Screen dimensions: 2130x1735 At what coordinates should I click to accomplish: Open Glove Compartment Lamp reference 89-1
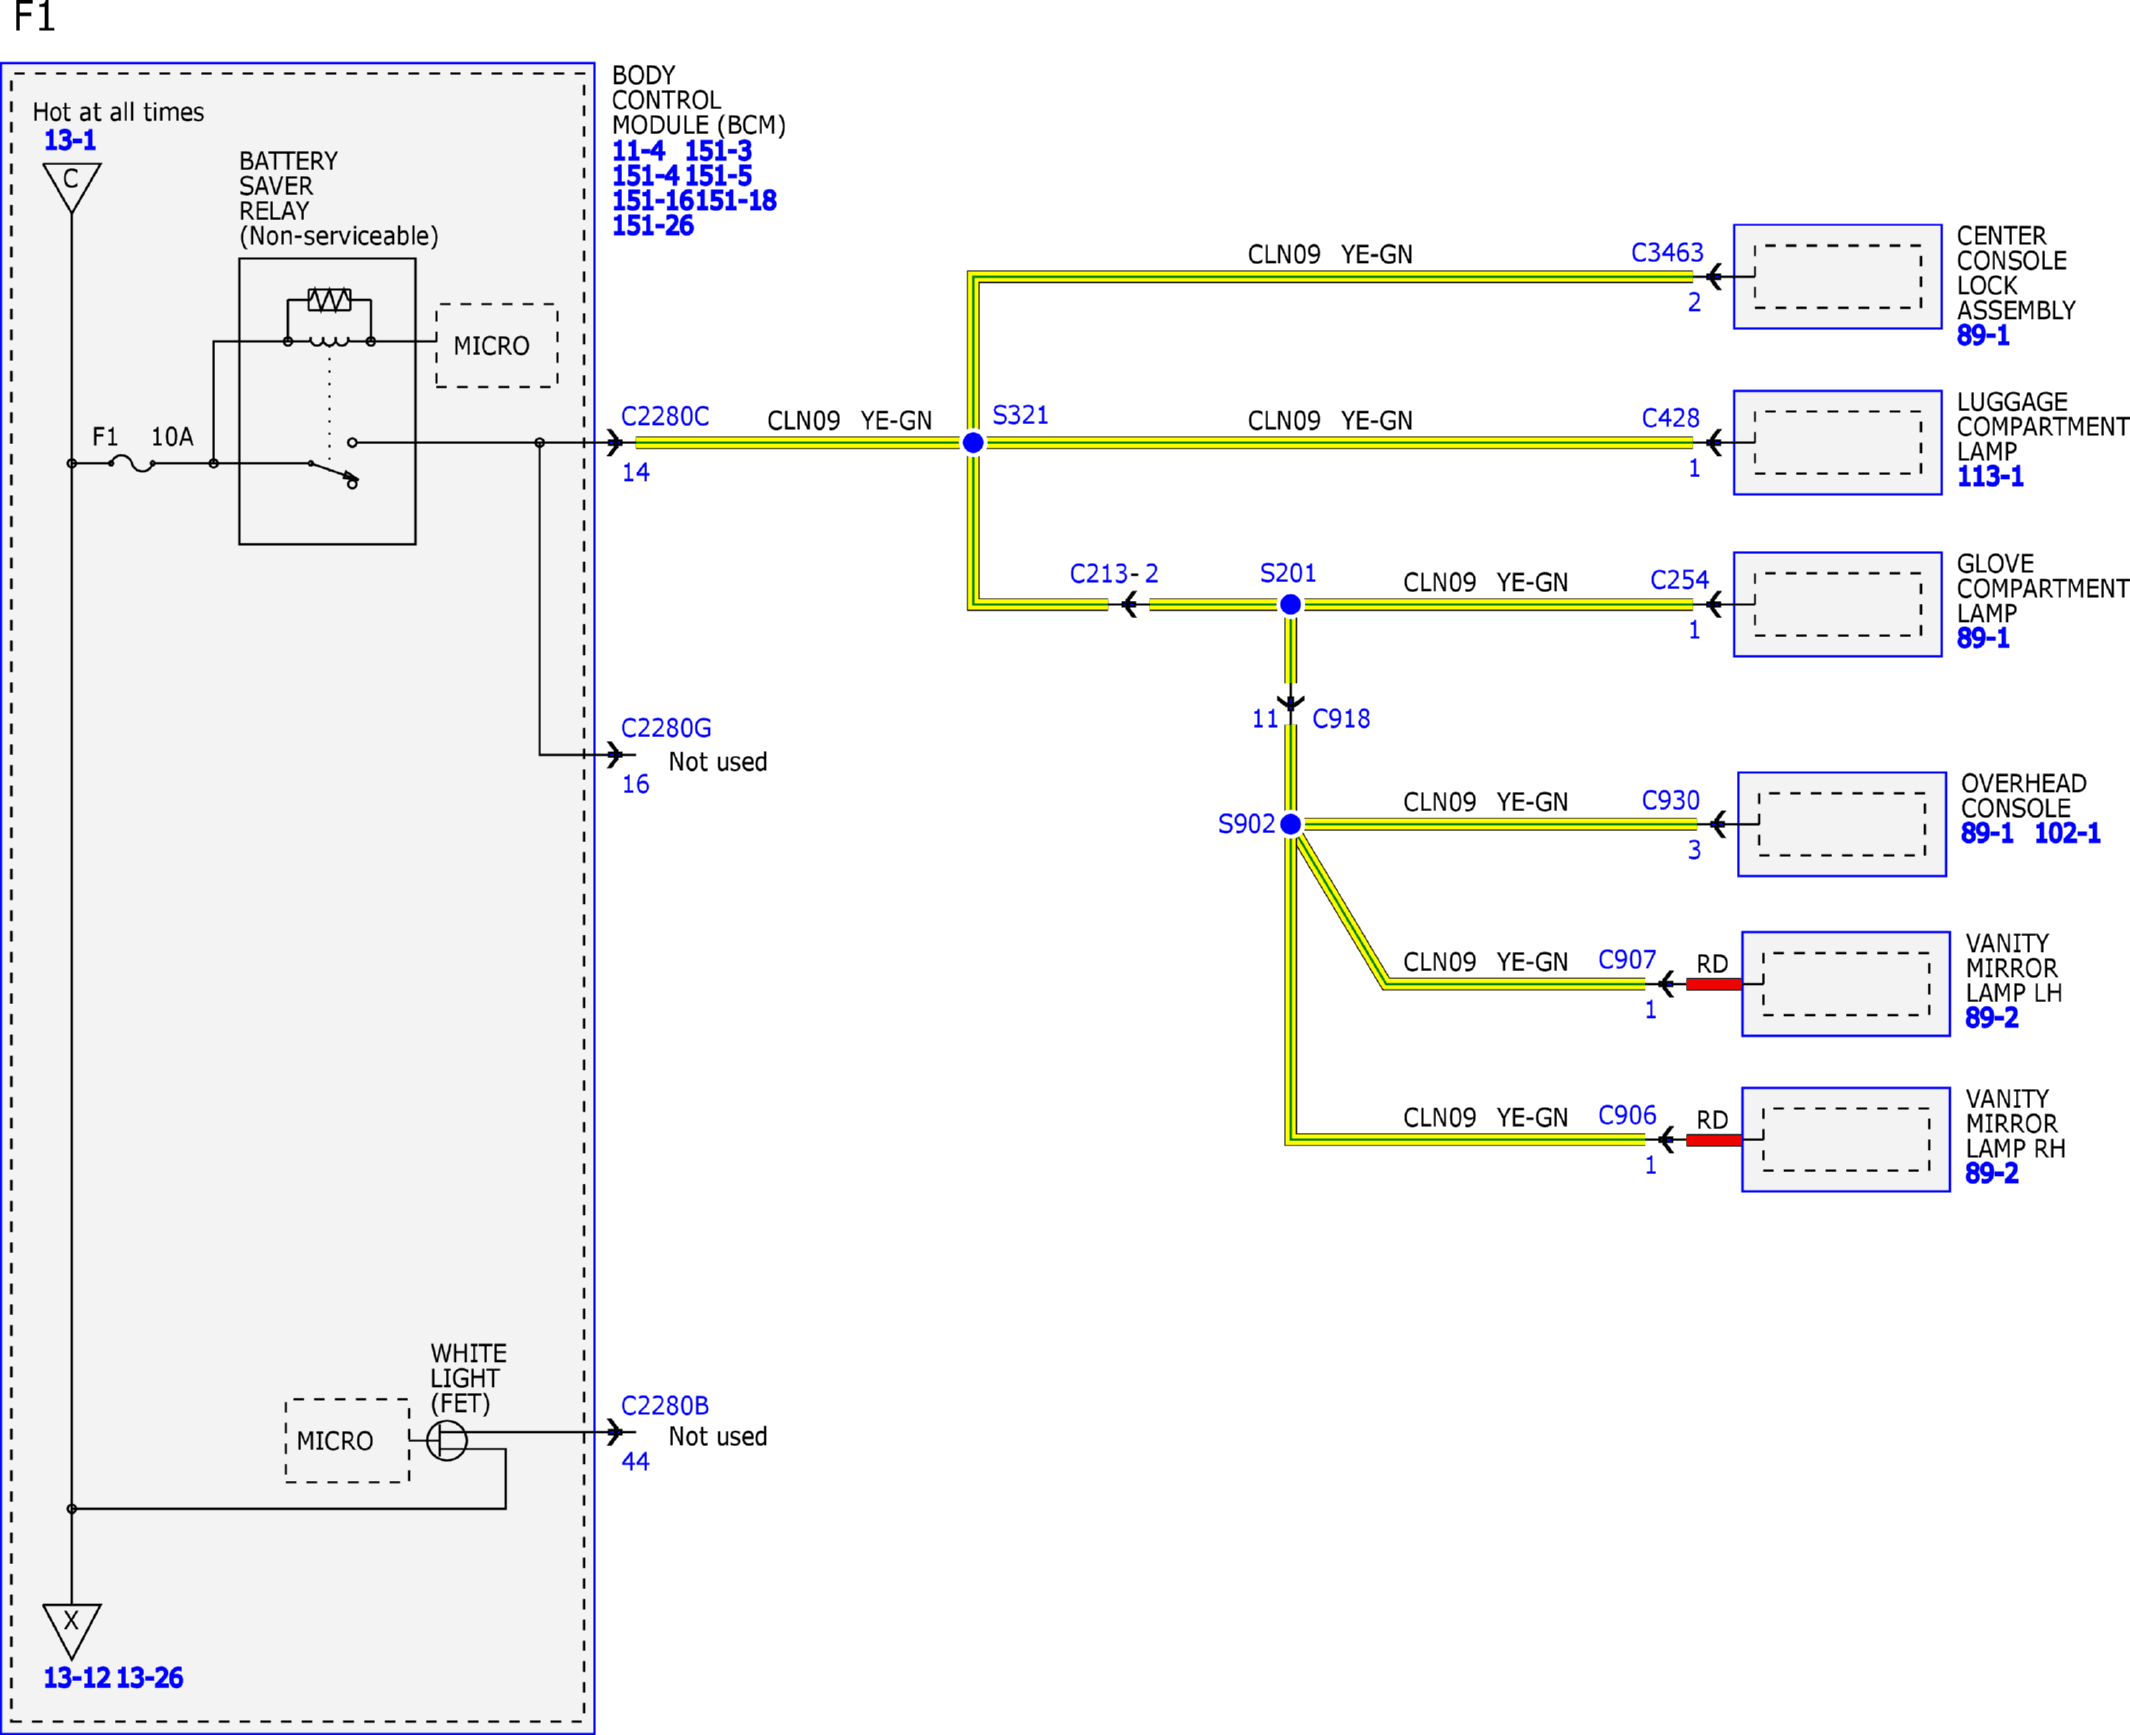pyautogui.click(x=1983, y=638)
